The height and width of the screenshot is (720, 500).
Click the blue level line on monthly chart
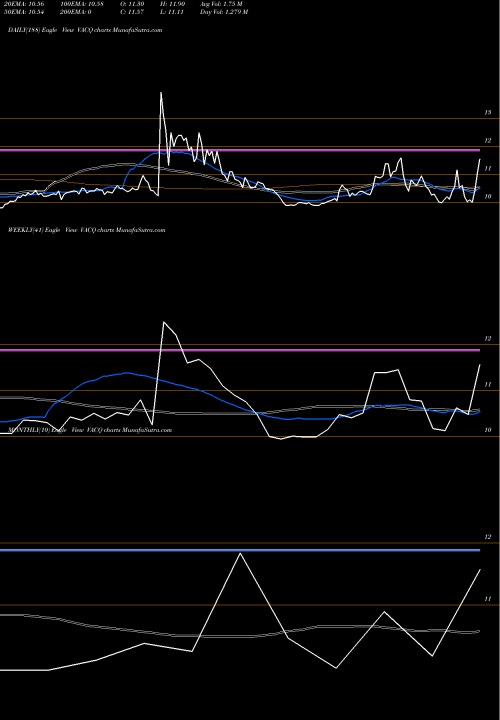click(240, 550)
